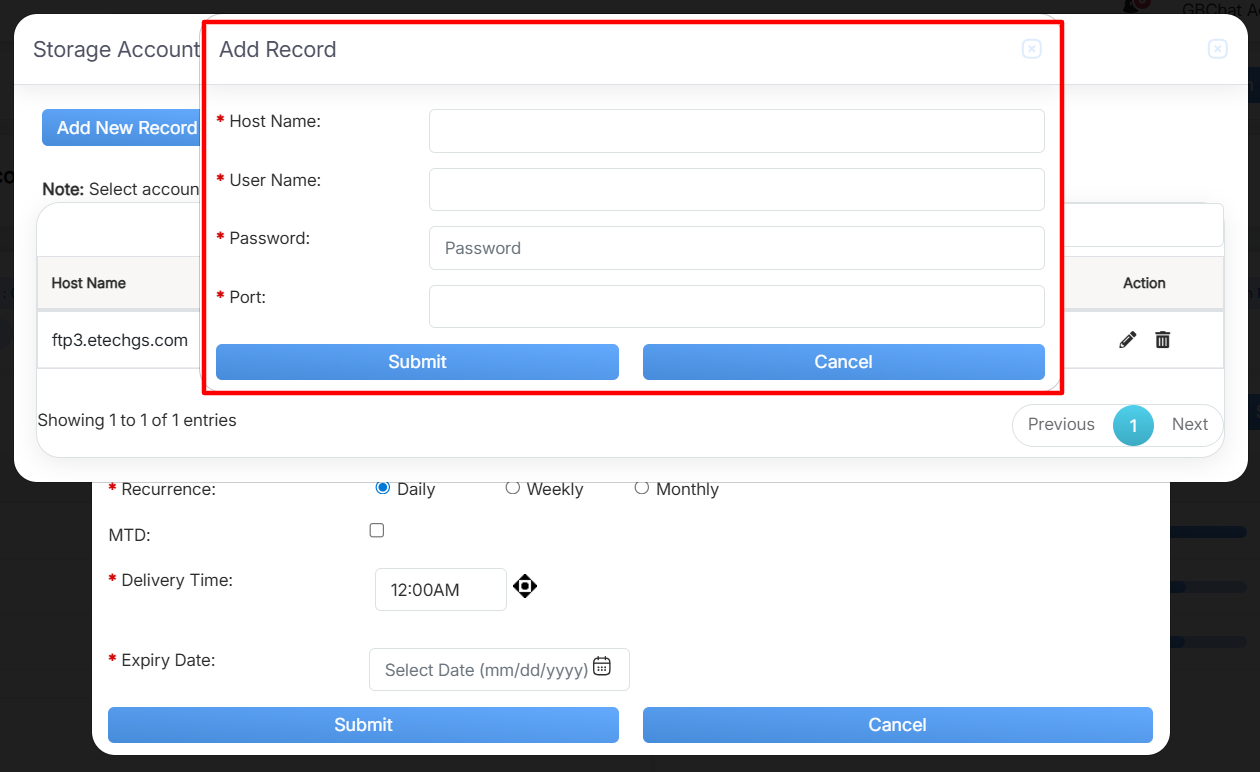Click Add New Record button
Viewport: 1260px width, 772px height.
pos(122,128)
